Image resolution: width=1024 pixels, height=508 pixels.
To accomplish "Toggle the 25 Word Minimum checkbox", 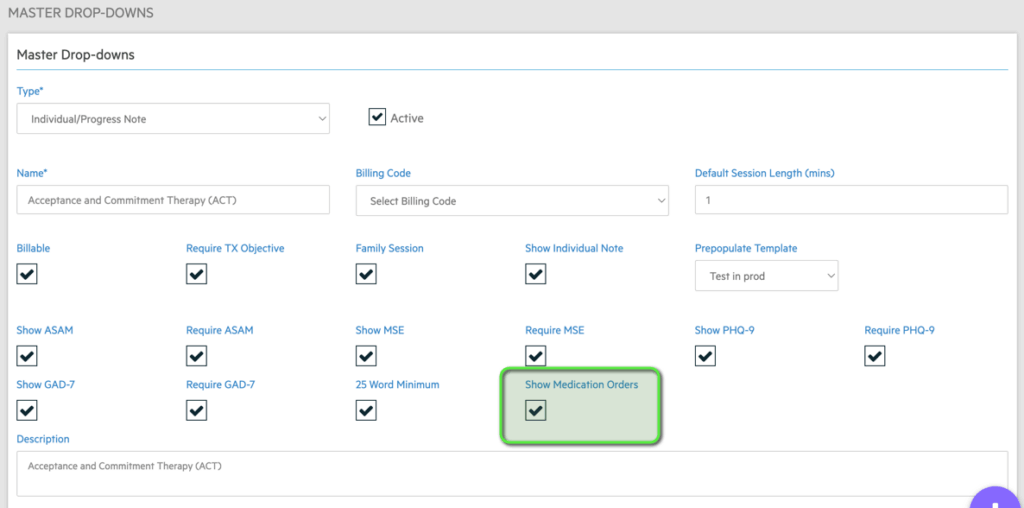I will (x=366, y=411).
